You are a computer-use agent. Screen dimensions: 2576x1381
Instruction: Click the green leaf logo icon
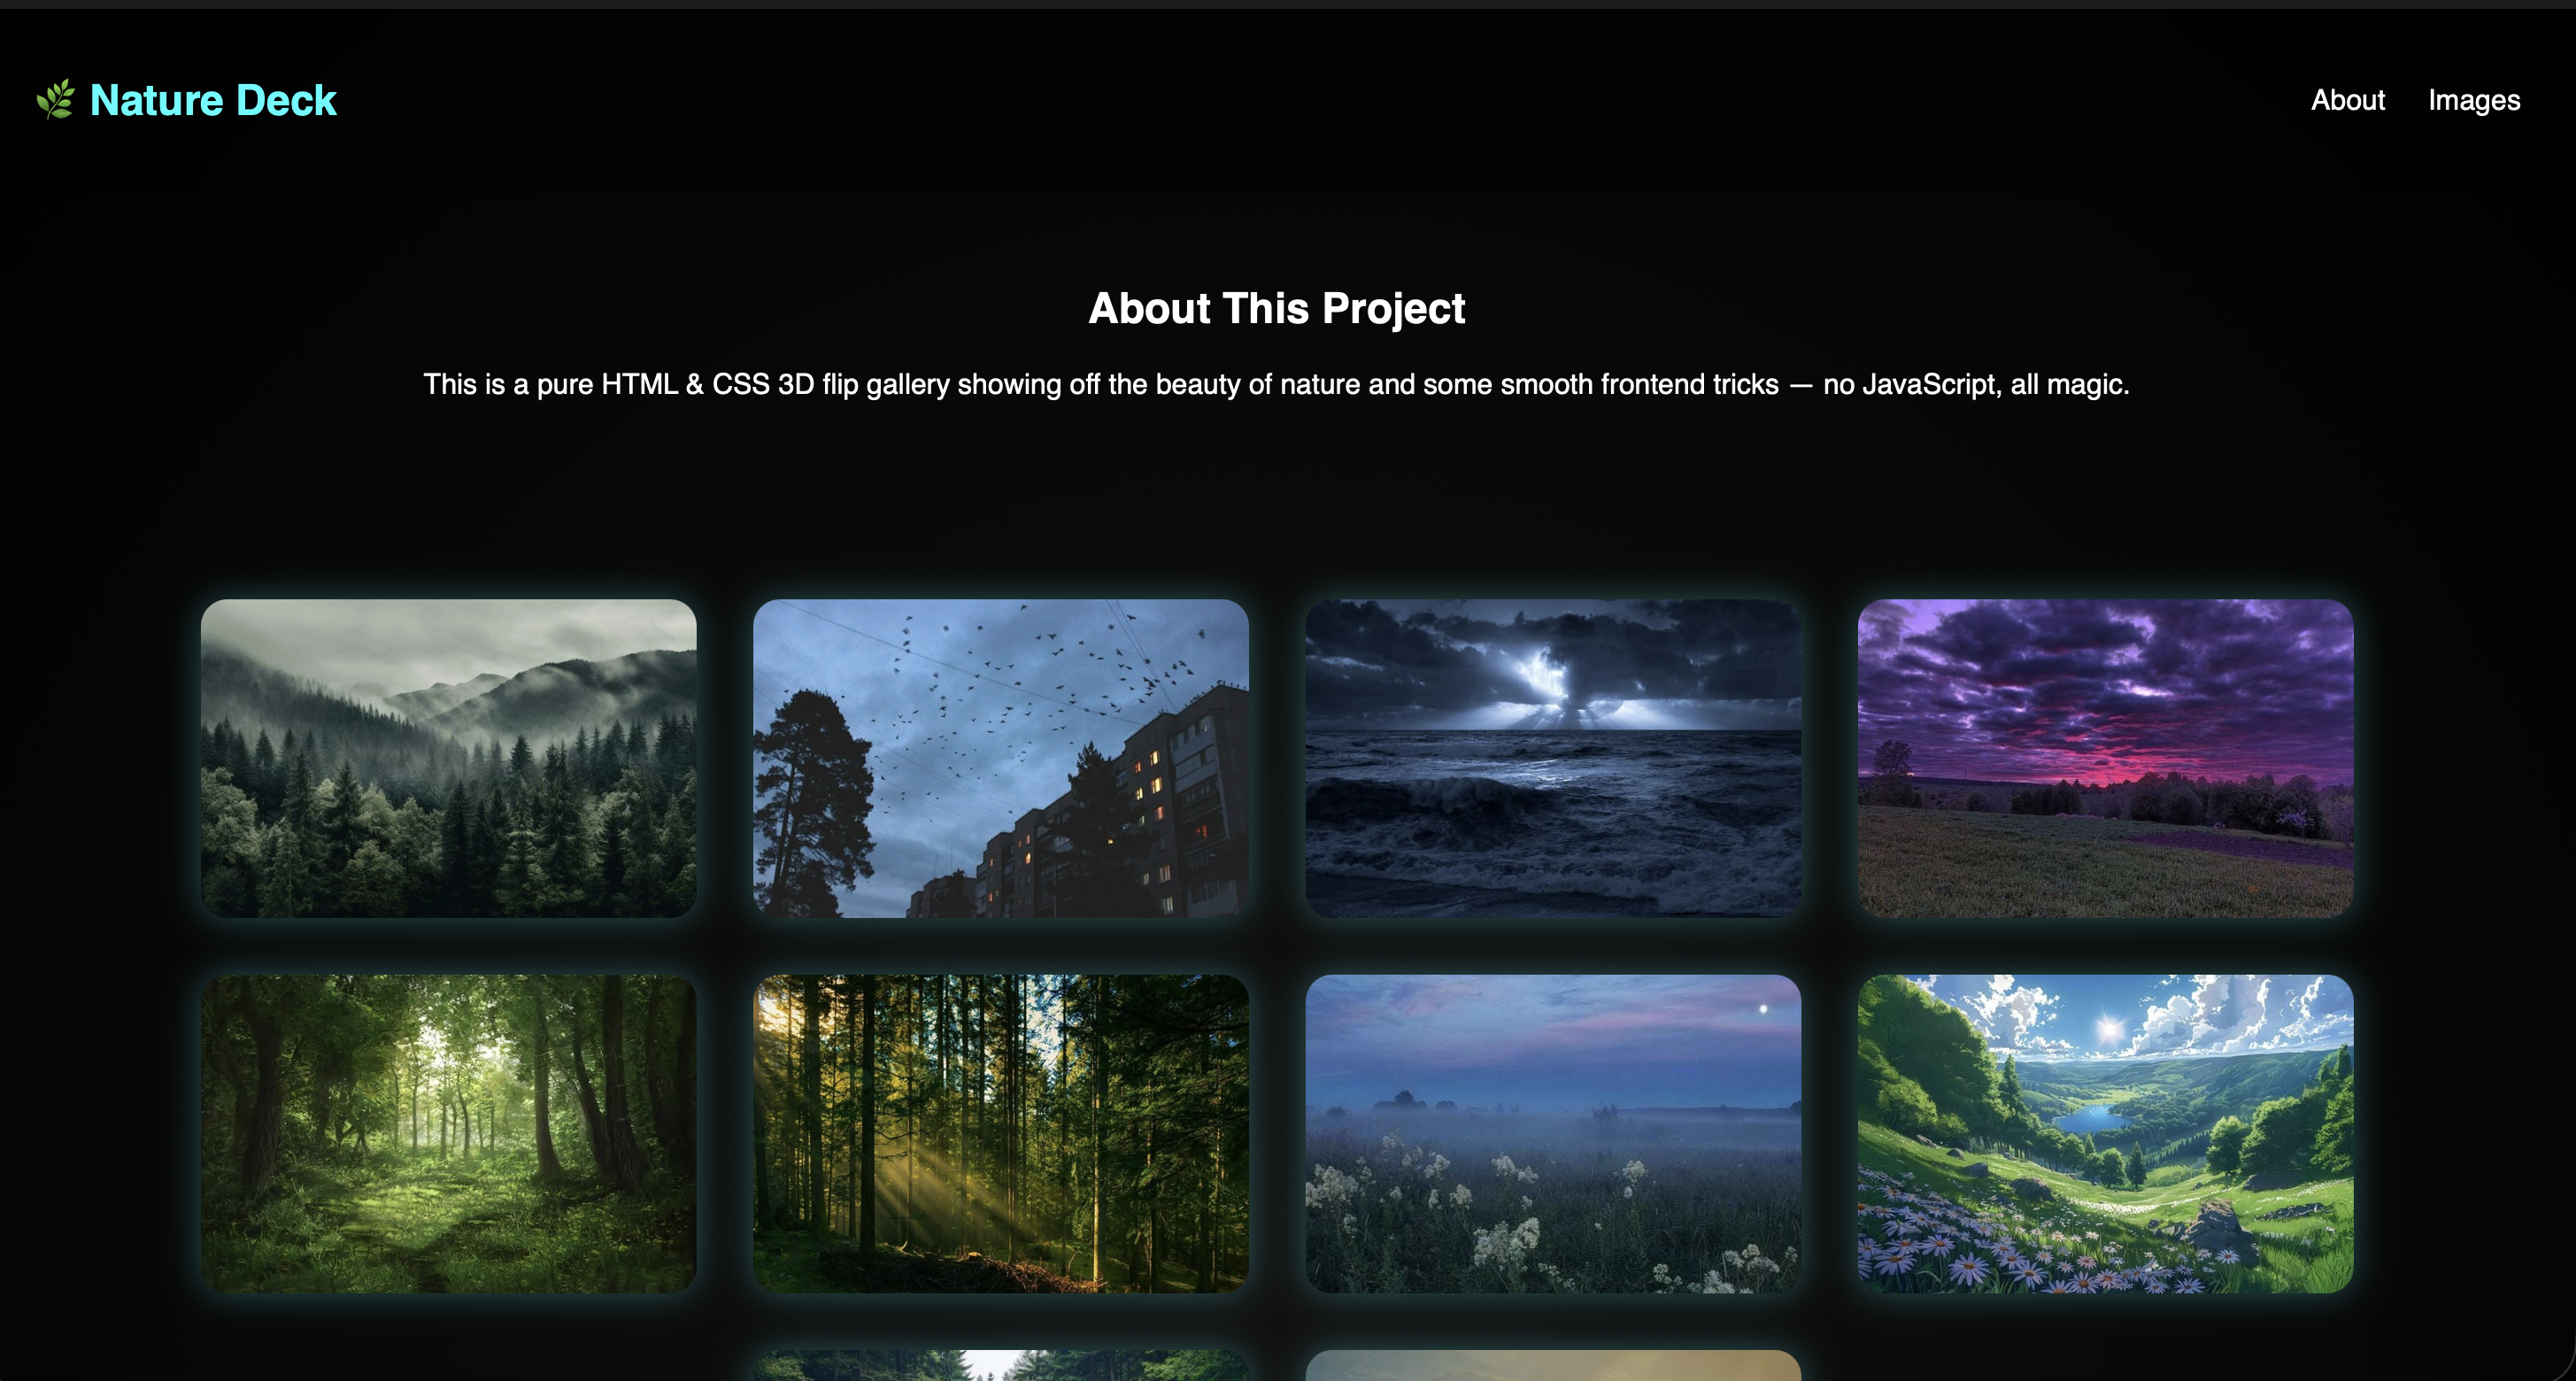(x=56, y=100)
